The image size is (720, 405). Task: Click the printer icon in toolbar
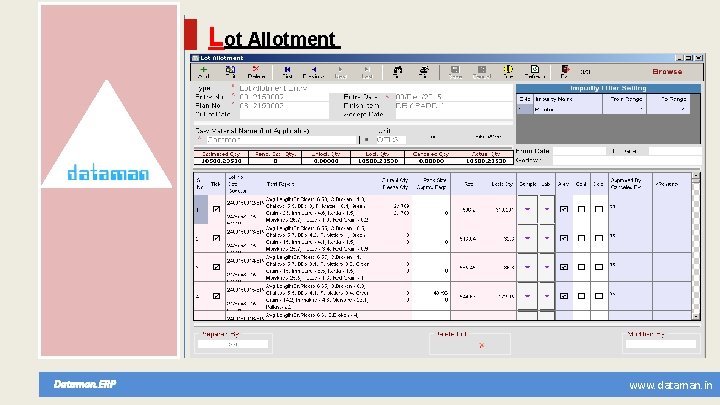click(x=424, y=70)
